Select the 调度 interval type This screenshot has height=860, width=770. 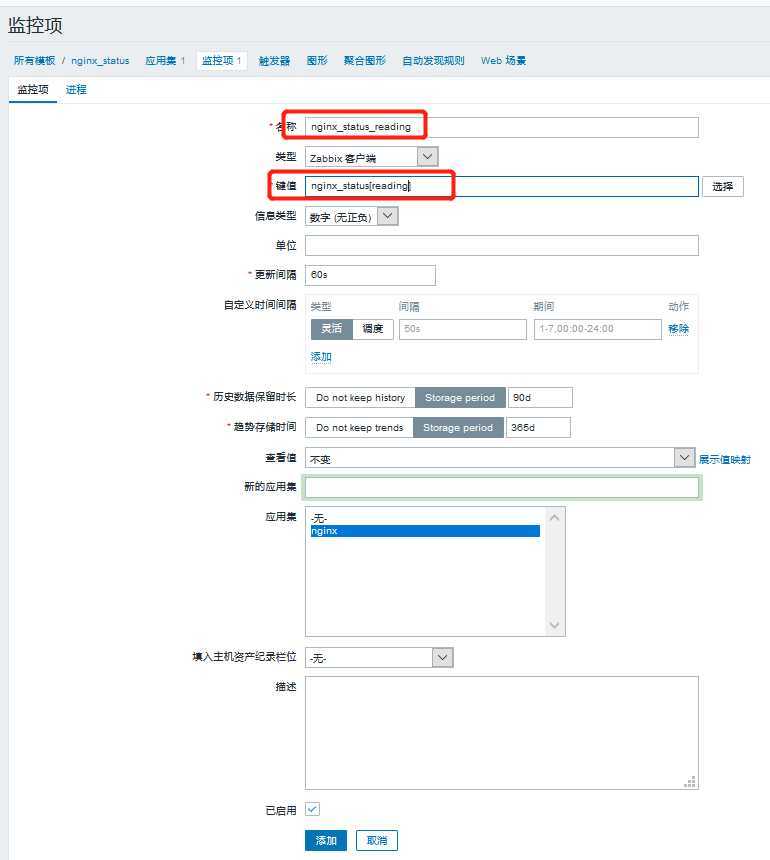373,329
